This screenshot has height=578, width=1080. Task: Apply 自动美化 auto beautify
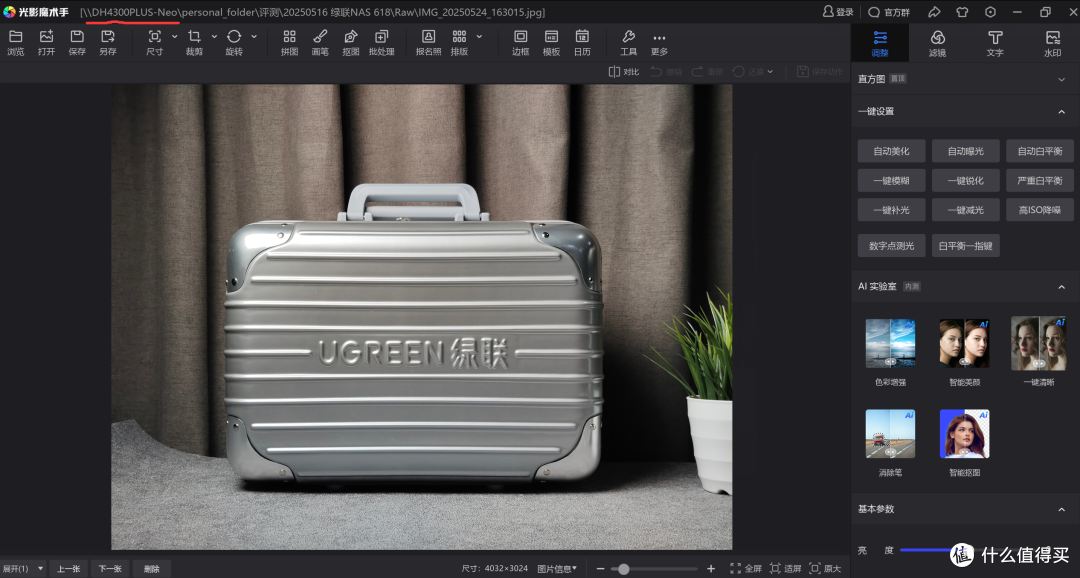(891, 151)
